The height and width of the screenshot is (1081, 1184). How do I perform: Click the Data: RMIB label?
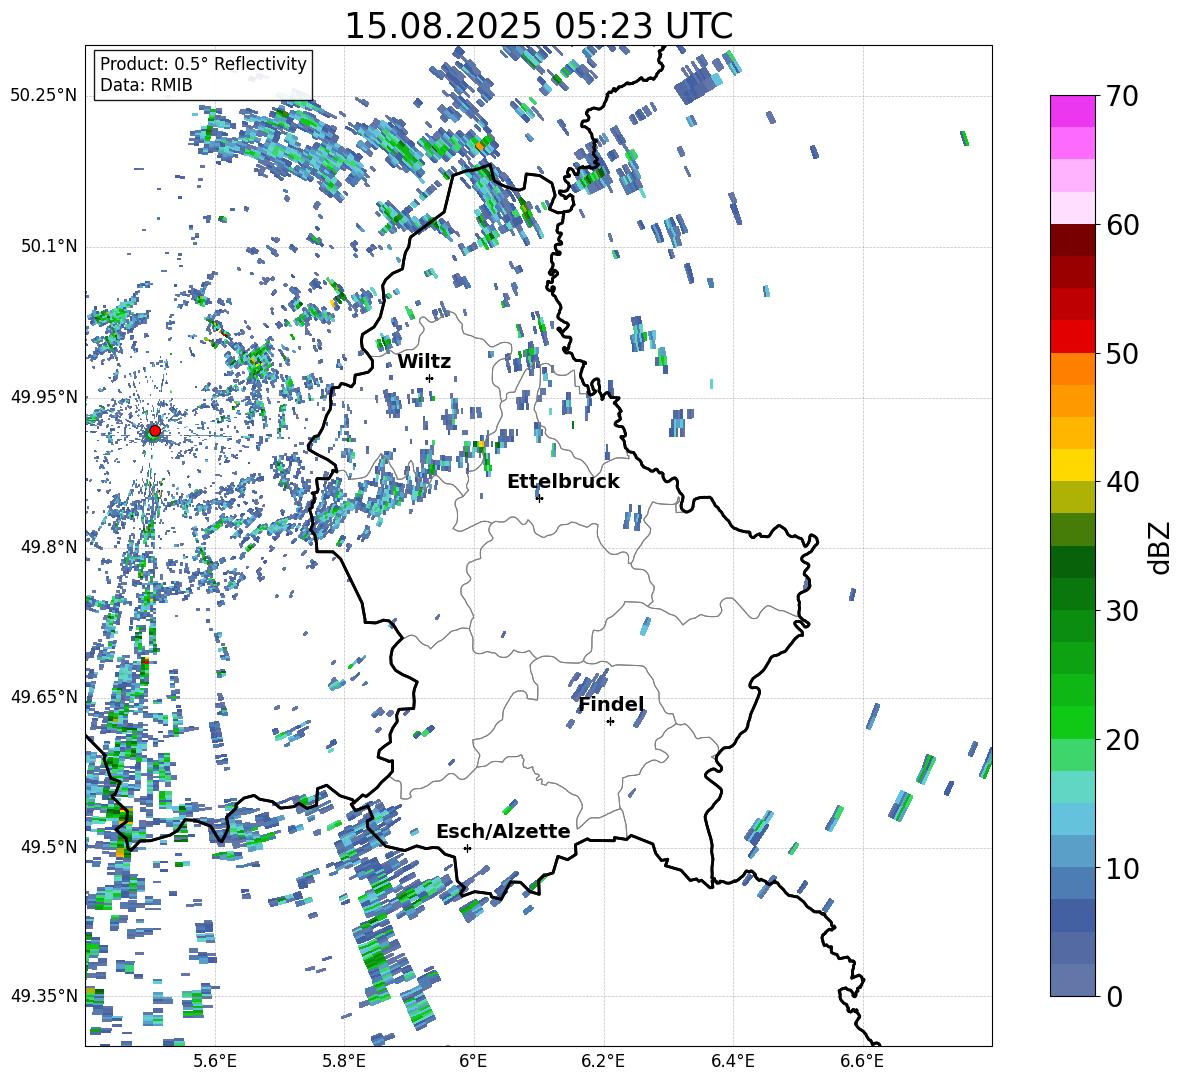[146, 85]
